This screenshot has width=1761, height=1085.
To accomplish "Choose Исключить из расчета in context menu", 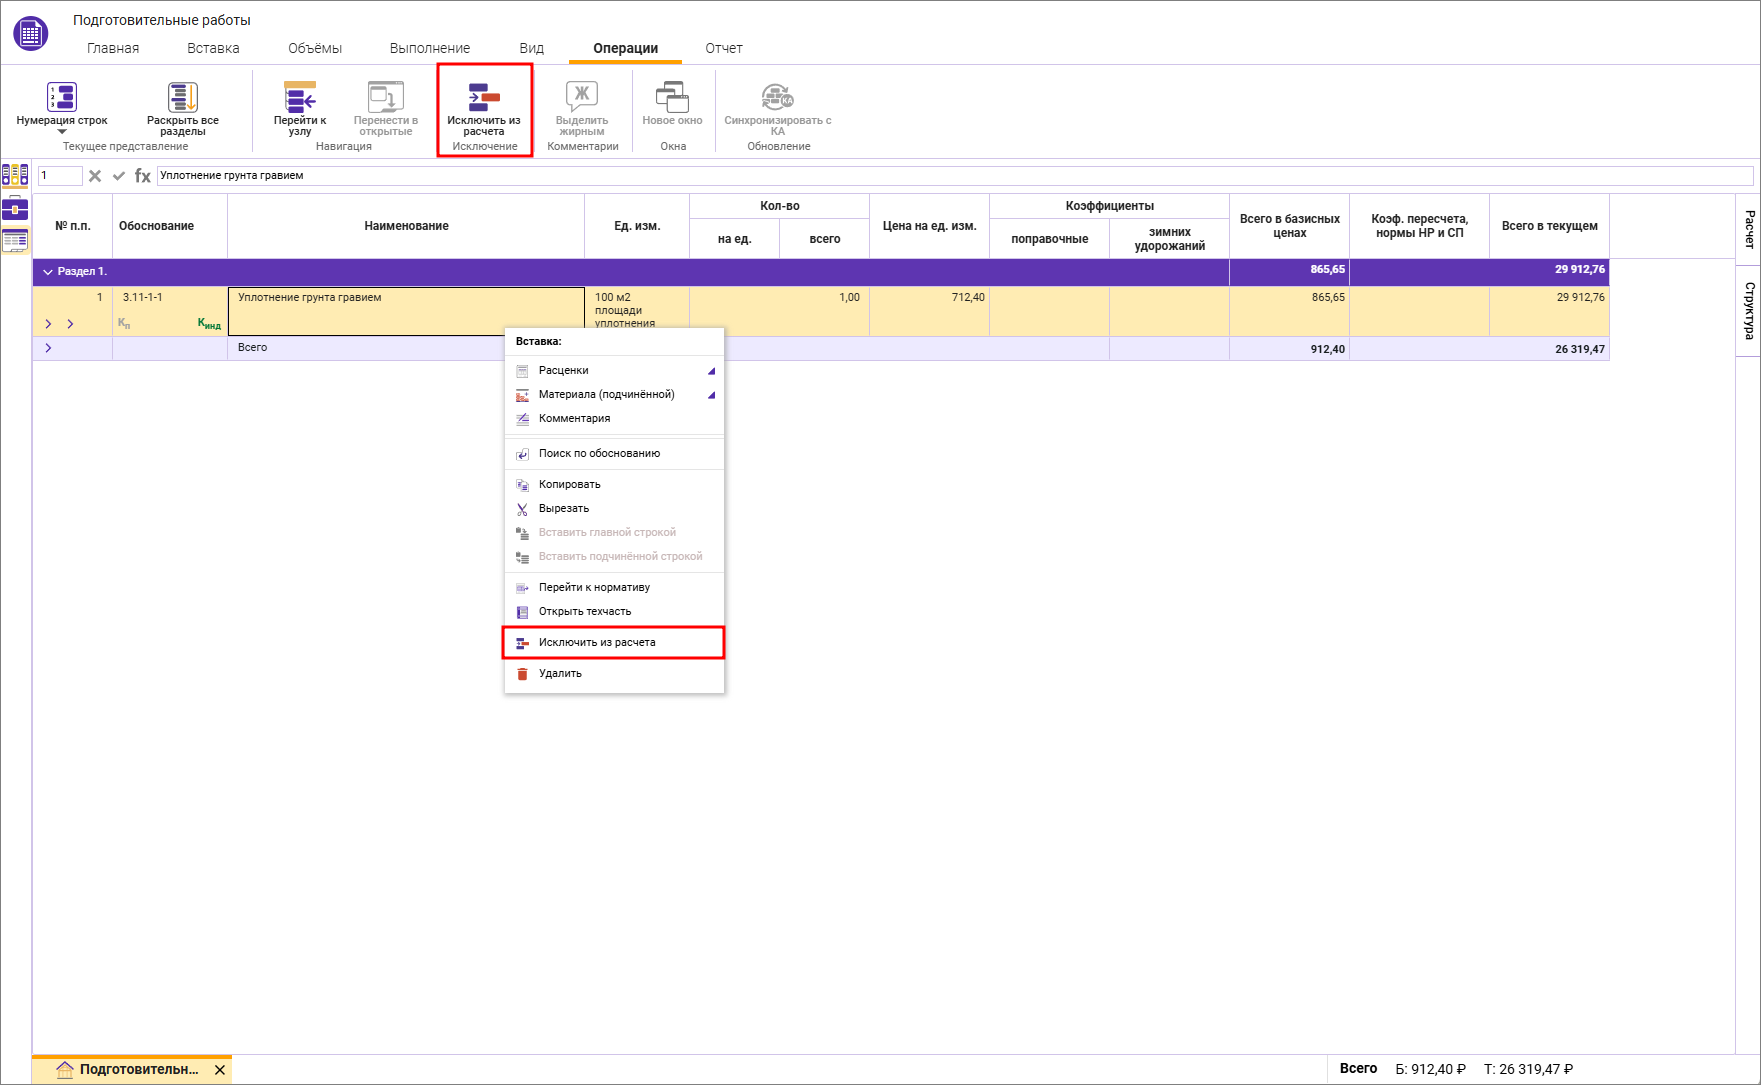I will pyautogui.click(x=597, y=643).
